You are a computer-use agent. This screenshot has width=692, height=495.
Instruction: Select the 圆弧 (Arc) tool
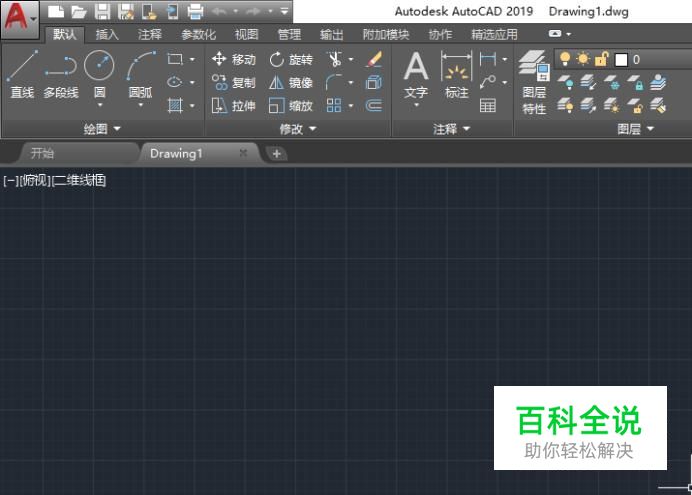[x=140, y=74]
